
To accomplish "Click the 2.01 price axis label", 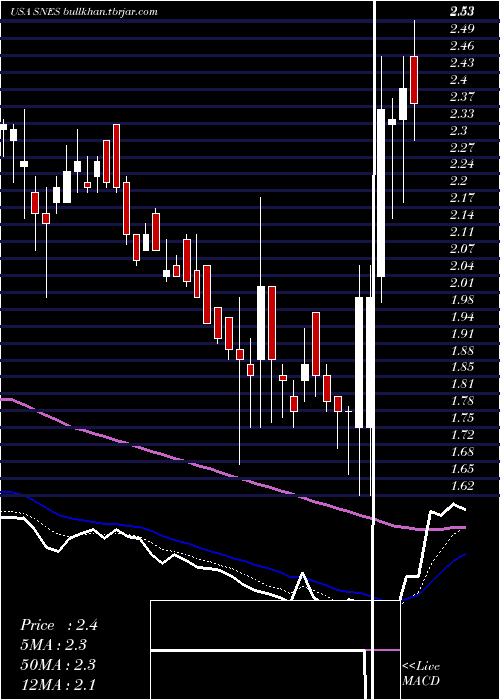I will coord(462,283).
